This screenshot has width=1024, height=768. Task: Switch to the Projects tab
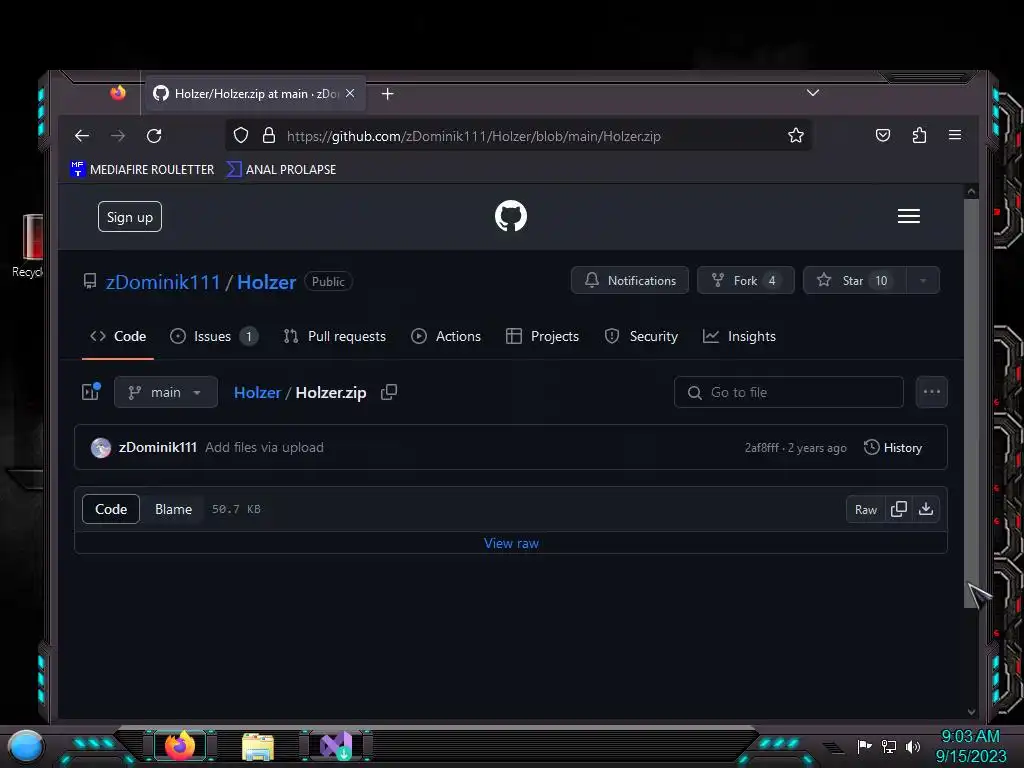[x=542, y=336]
